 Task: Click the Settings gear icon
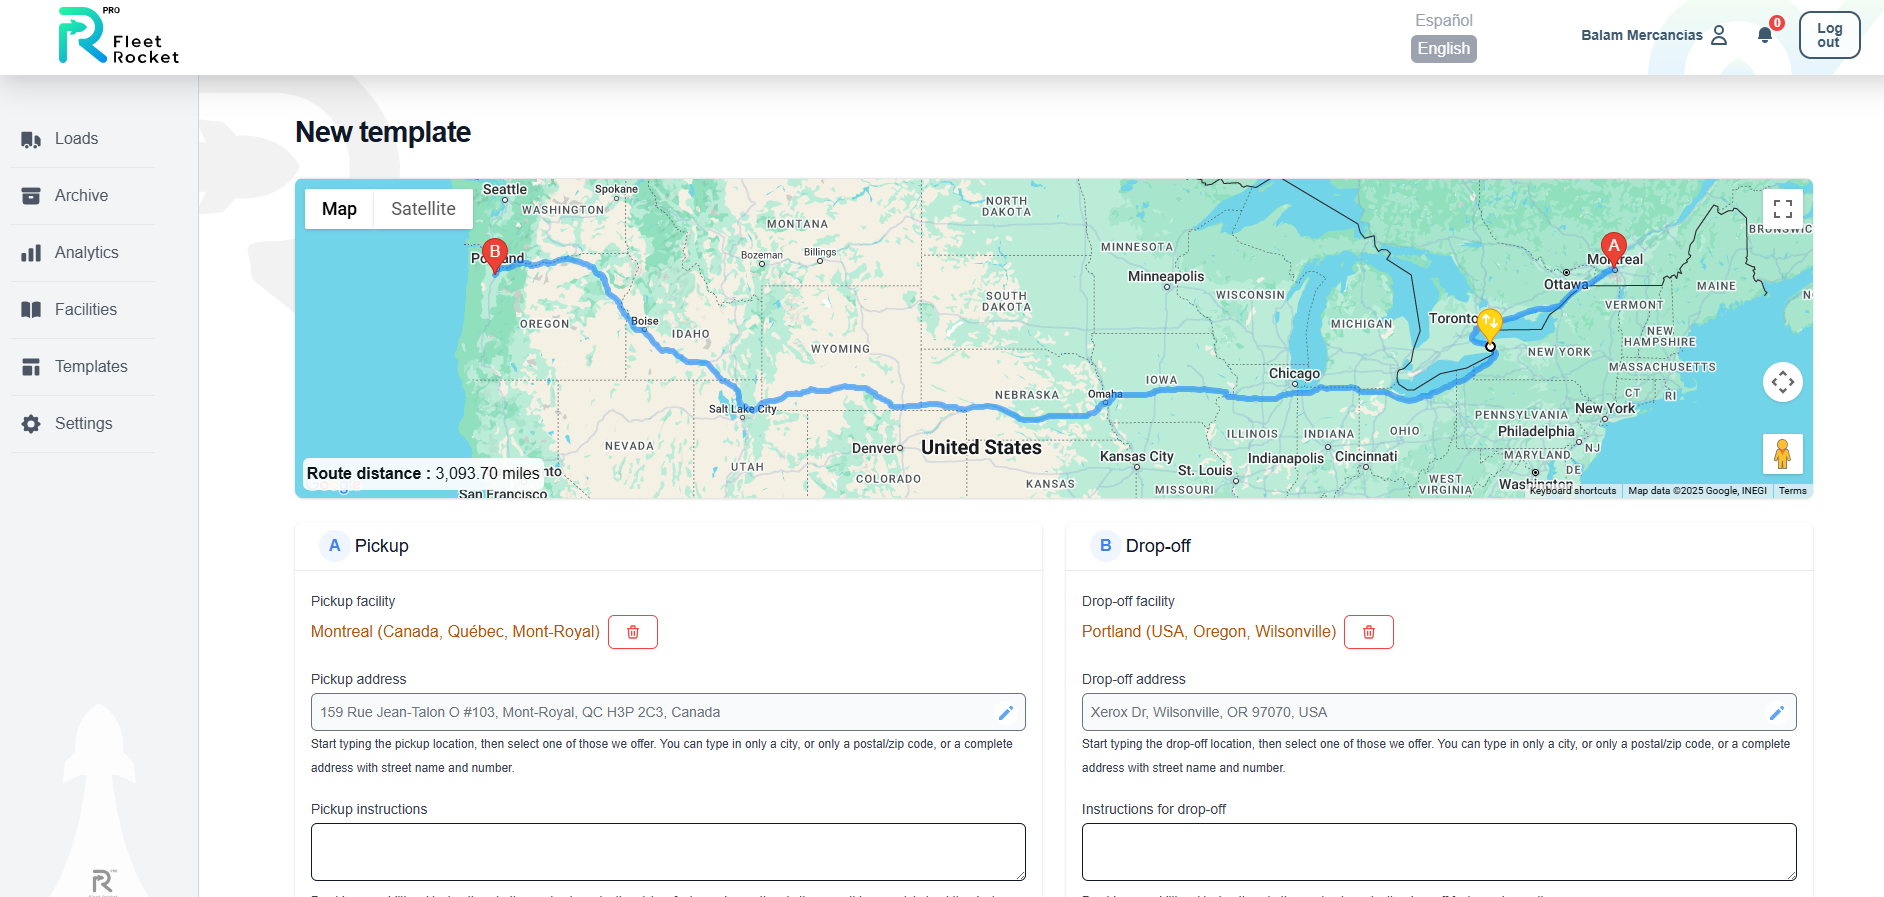pyautogui.click(x=31, y=424)
